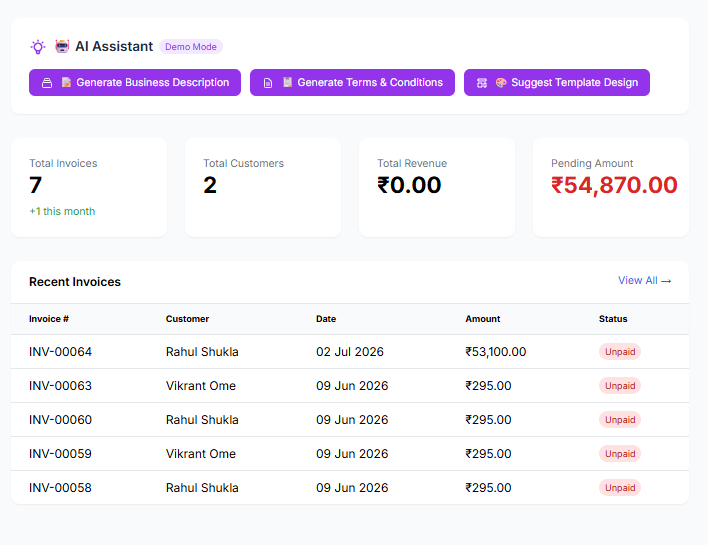Image resolution: width=708 pixels, height=545 pixels.
Task: Open the Total Invoices count 7
Action: (x=36, y=185)
